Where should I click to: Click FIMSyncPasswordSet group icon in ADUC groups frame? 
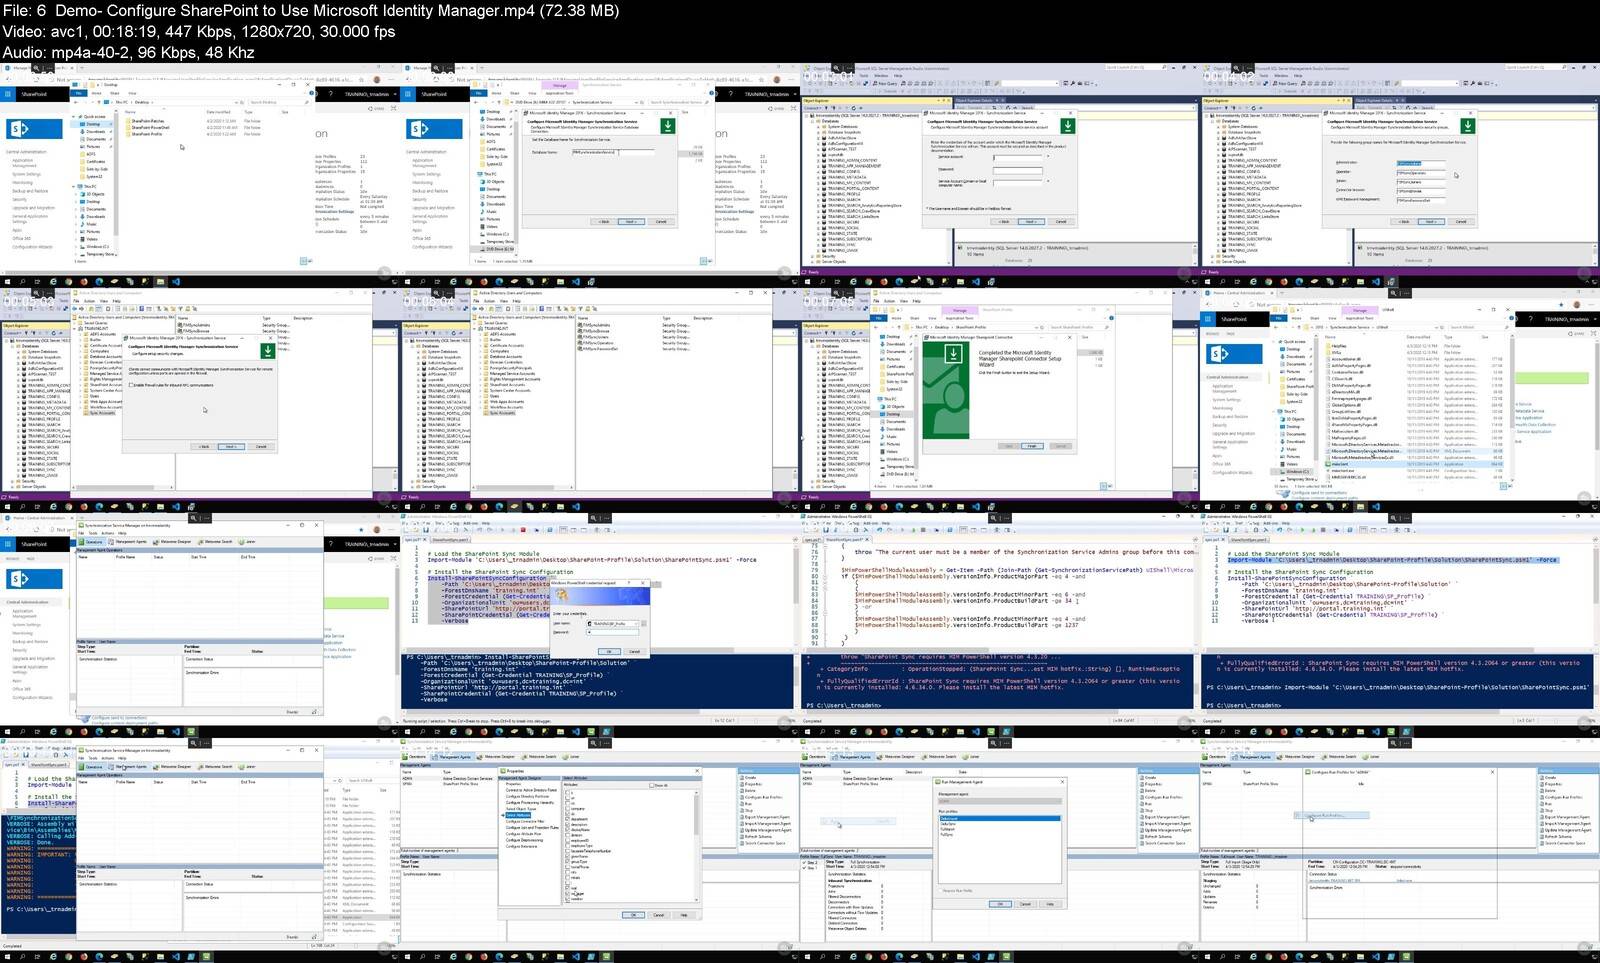pos(580,348)
